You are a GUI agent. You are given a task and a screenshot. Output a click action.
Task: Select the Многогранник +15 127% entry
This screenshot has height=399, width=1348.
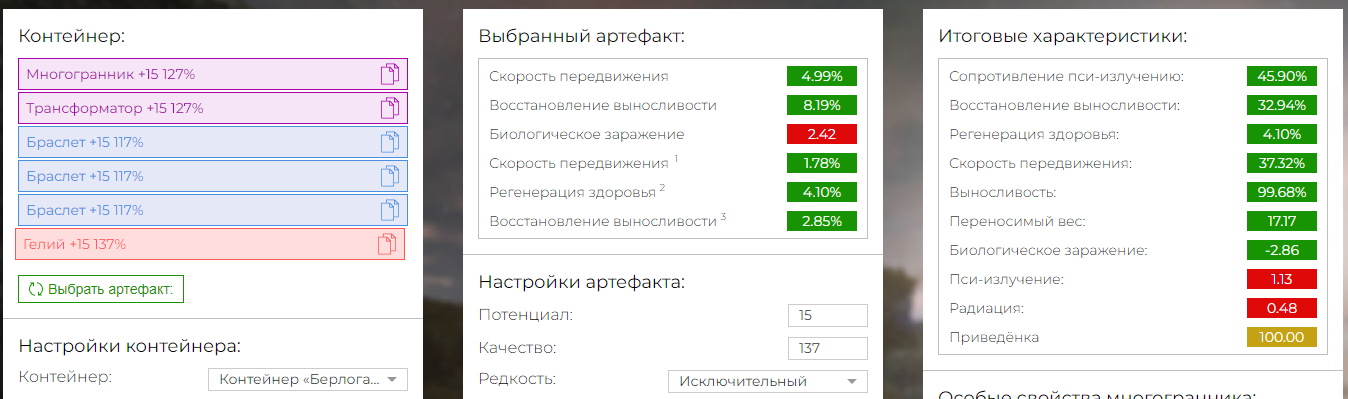213,74
